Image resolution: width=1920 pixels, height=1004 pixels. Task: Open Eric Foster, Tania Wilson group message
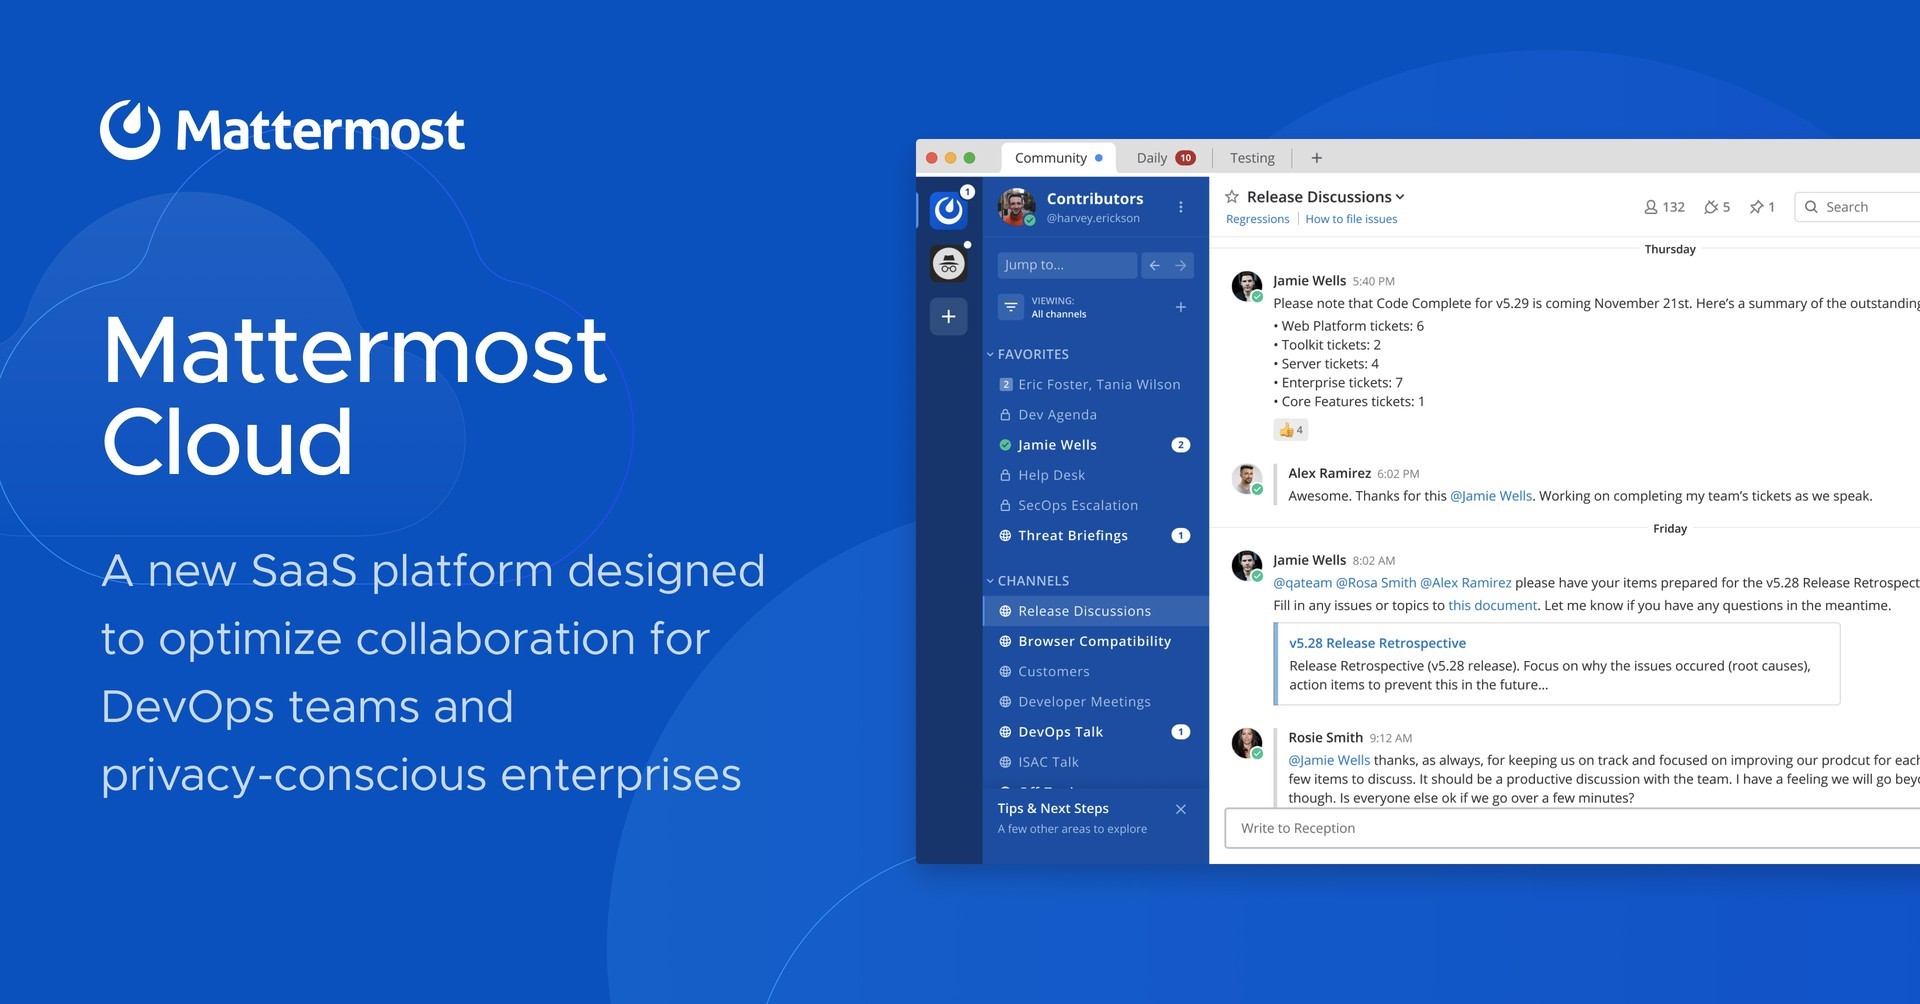(x=1096, y=385)
